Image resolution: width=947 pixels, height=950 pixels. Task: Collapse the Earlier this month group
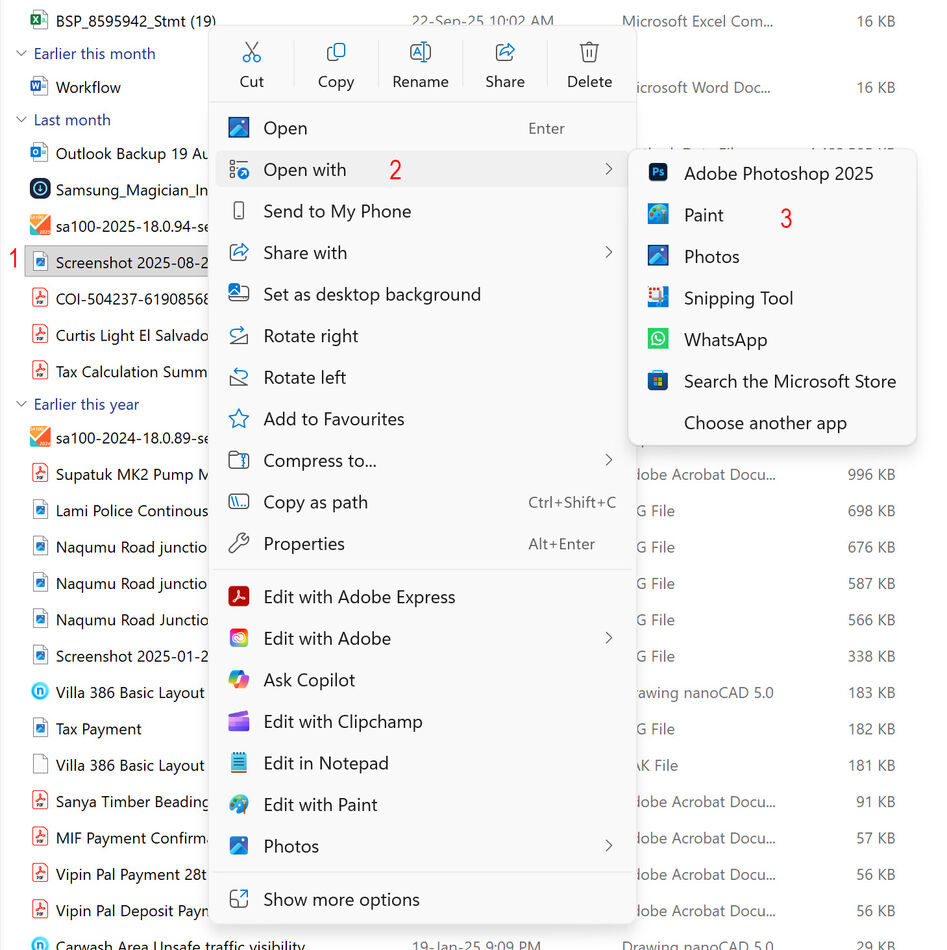coord(21,53)
